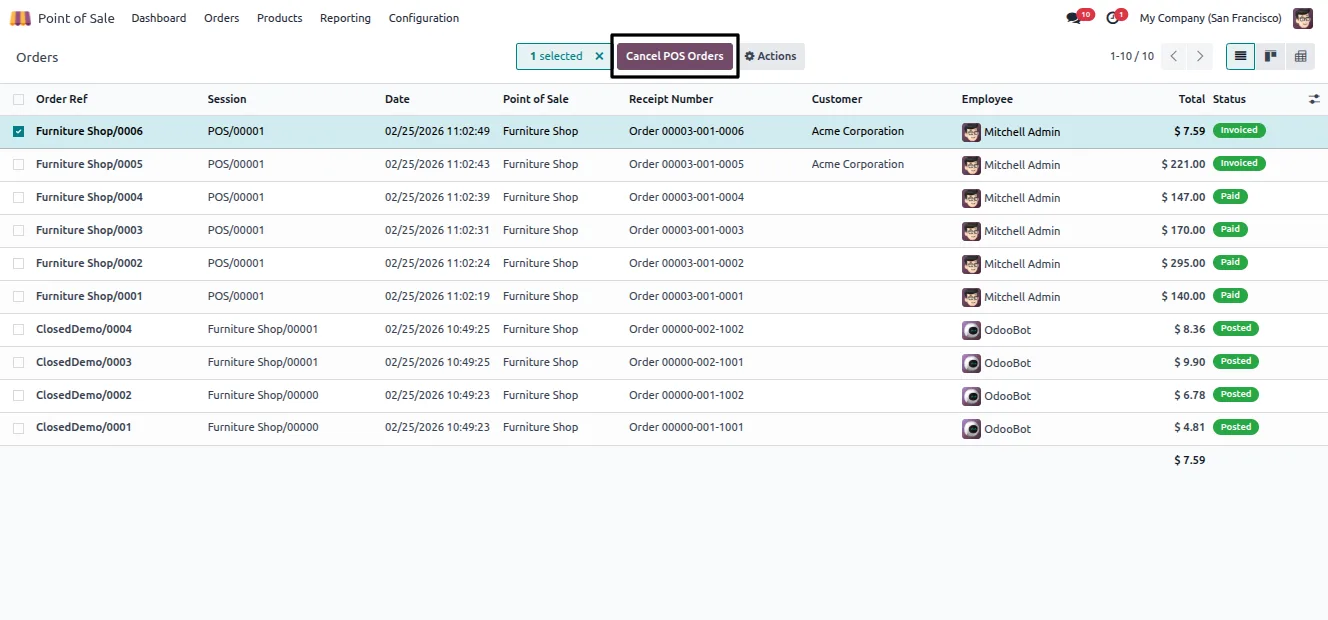Open order Furniture Shop/0006
This screenshot has width=1328, height=620.
tap(89, 131)
